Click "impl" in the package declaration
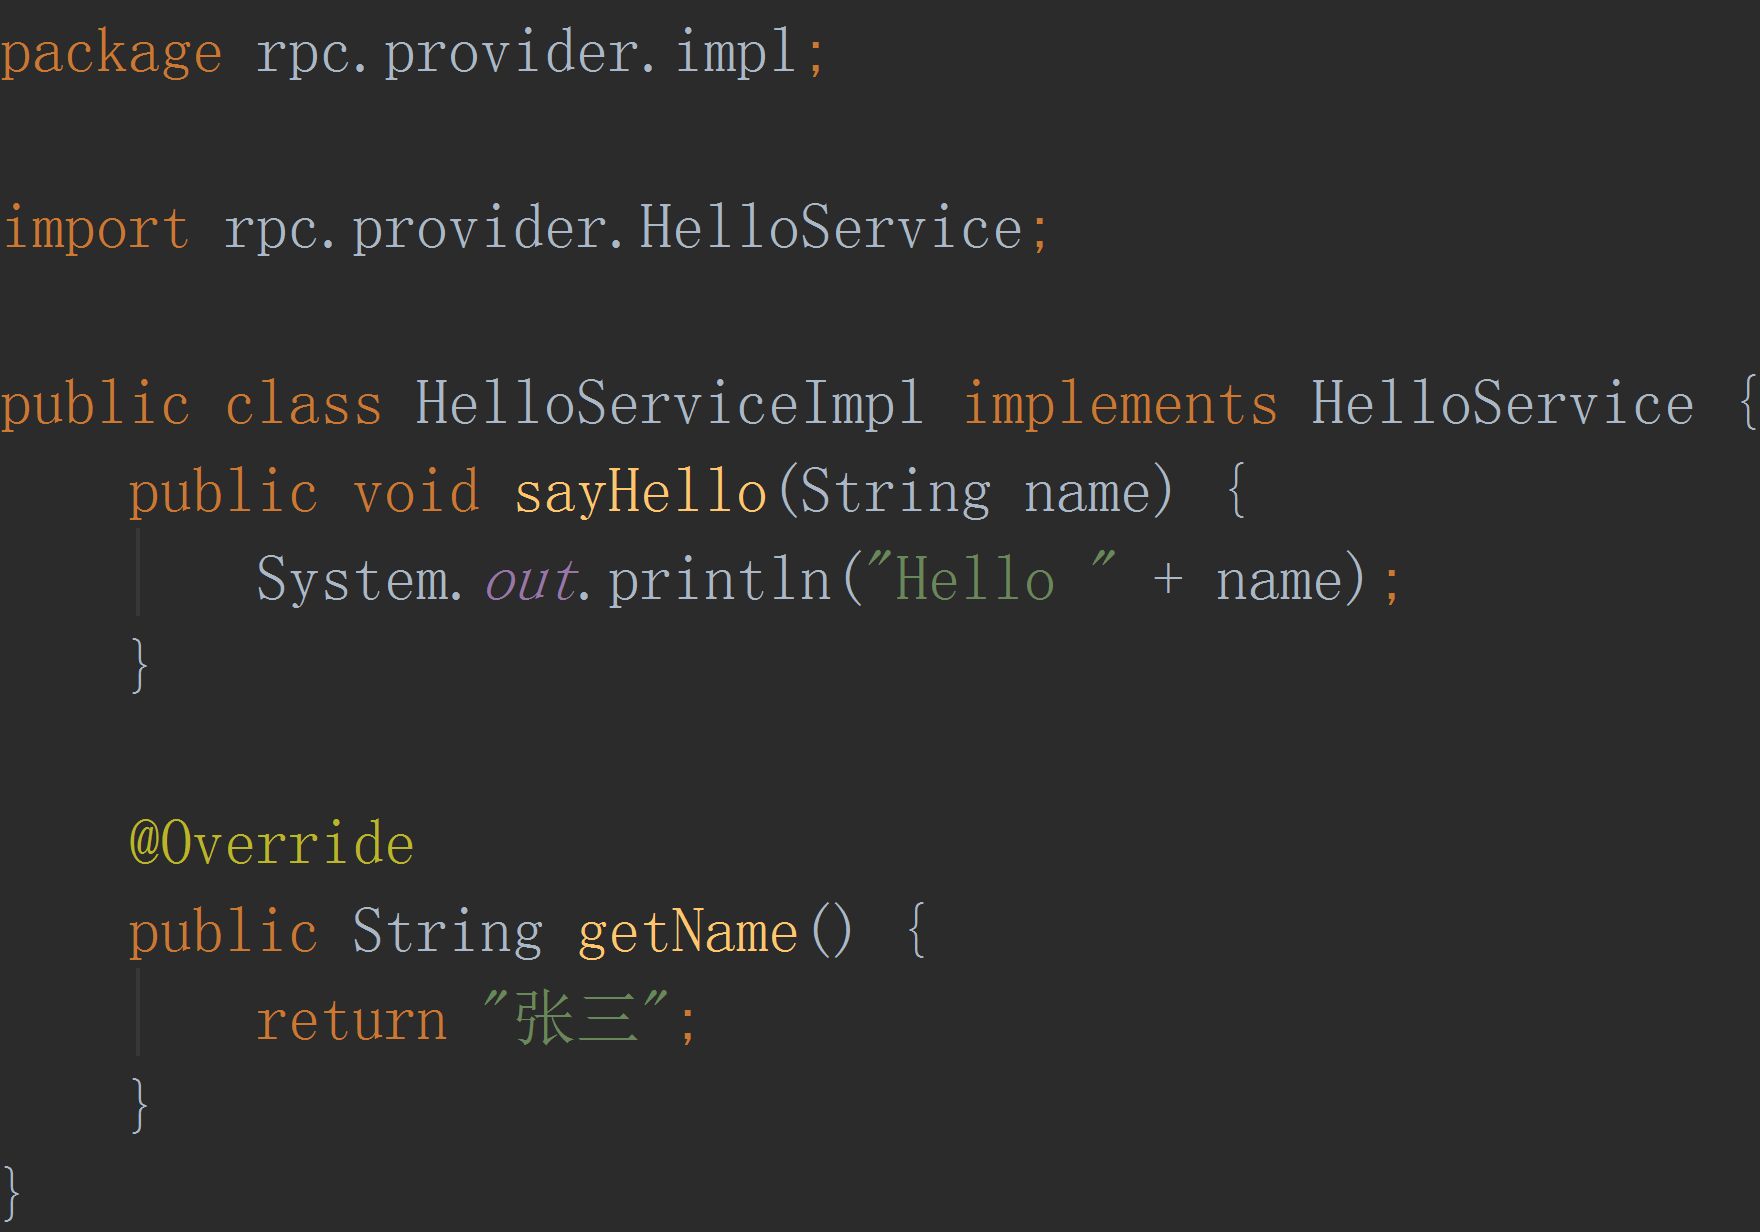Screen dimensions: 1760x1232 [735, 52]
